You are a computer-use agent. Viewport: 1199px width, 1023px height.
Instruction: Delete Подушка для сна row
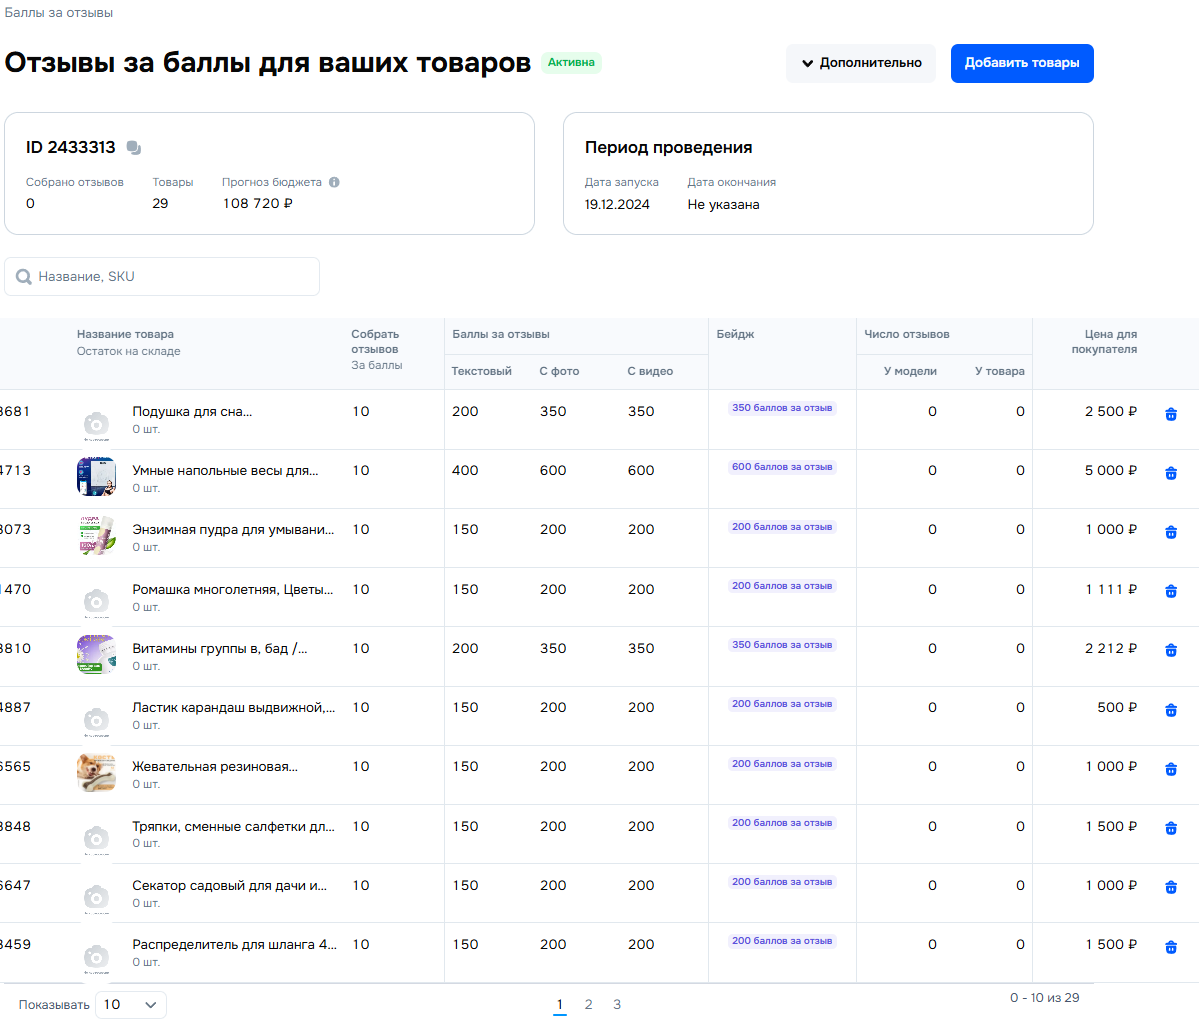click(1171, 414)
